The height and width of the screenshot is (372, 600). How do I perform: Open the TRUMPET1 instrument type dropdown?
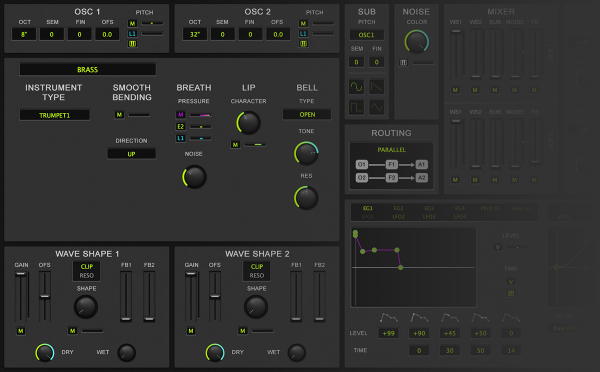tap(54, 115)
